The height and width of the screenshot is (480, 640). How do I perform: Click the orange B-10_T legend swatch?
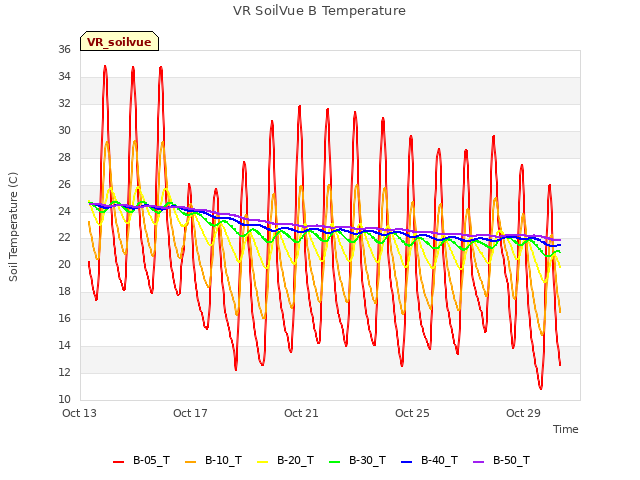191,462
